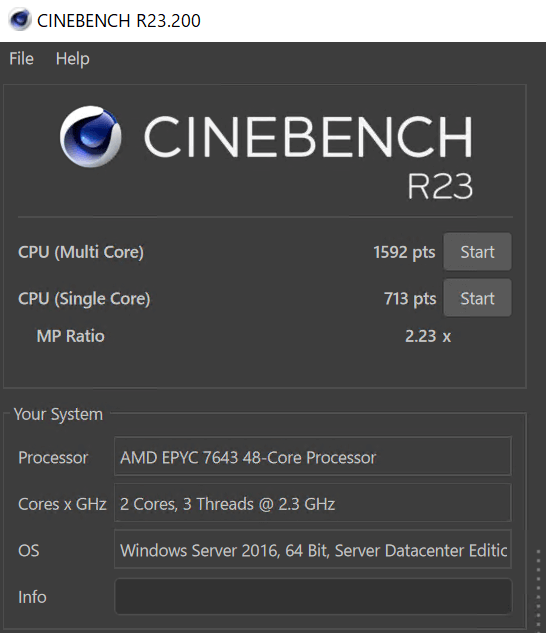
Task: Click the CPU (Single Core) label
Action: [x=84, y=299]
